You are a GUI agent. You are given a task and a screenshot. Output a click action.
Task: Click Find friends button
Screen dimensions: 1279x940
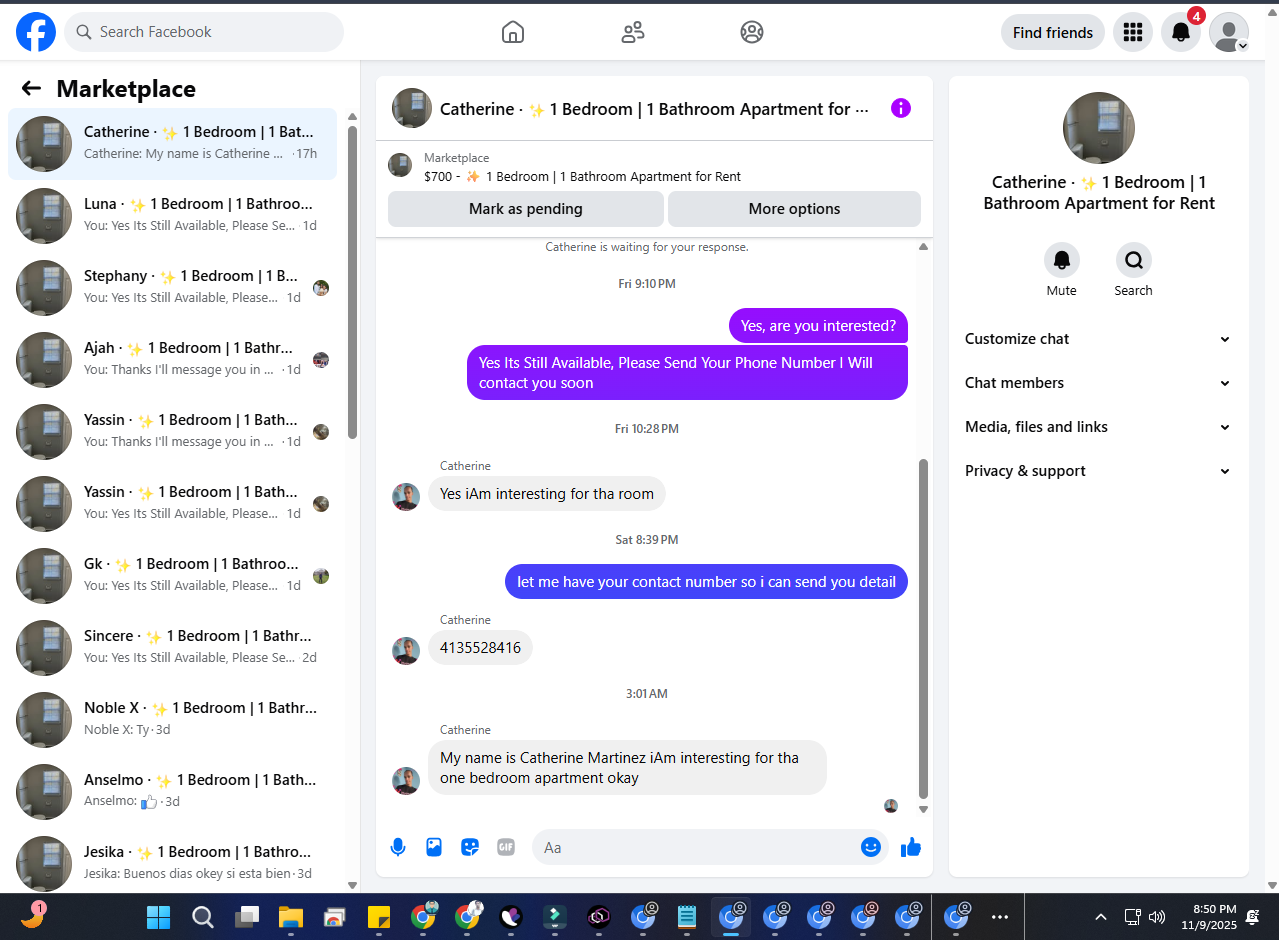click(x=1053, y=32)
